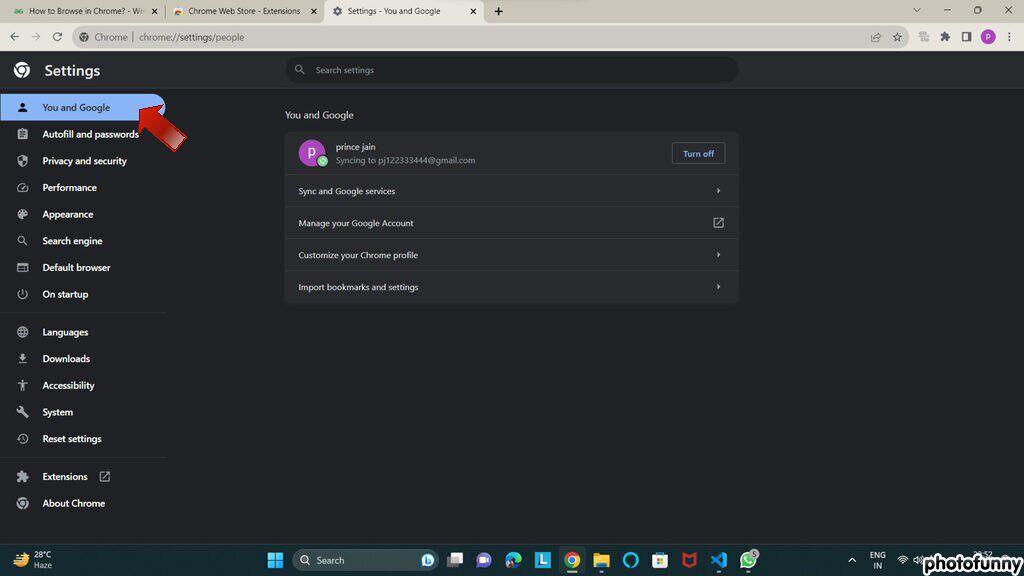
Task: Open Reset settings section
Action: tap(82, 440)
